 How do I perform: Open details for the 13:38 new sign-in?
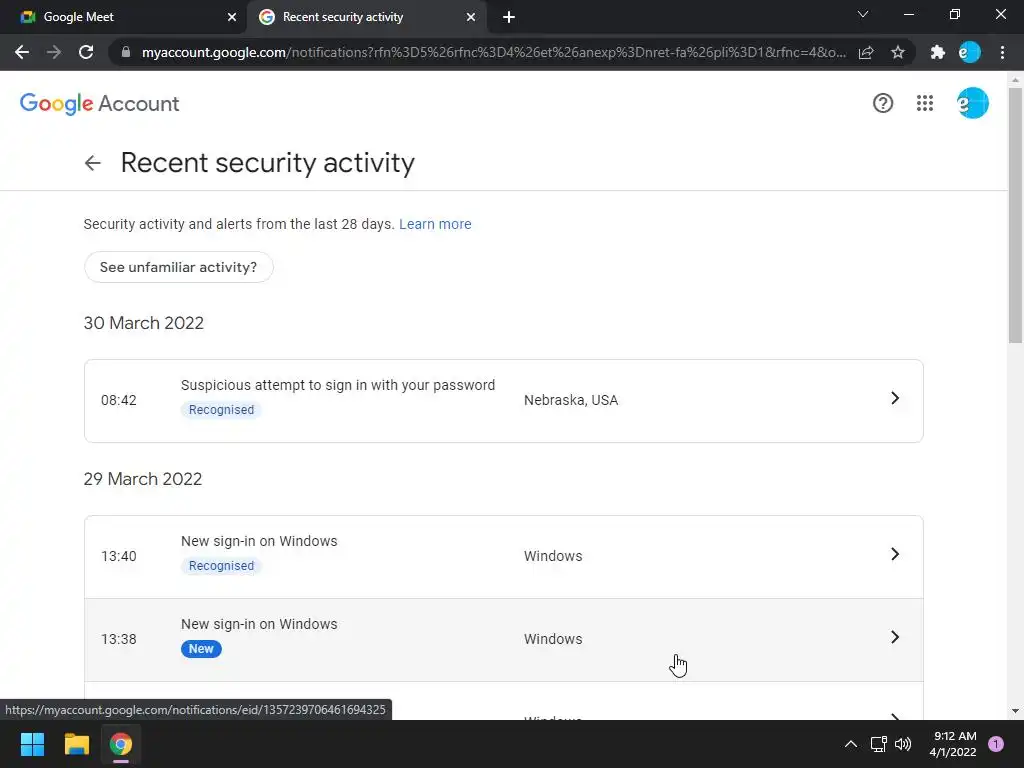point(895,638)
